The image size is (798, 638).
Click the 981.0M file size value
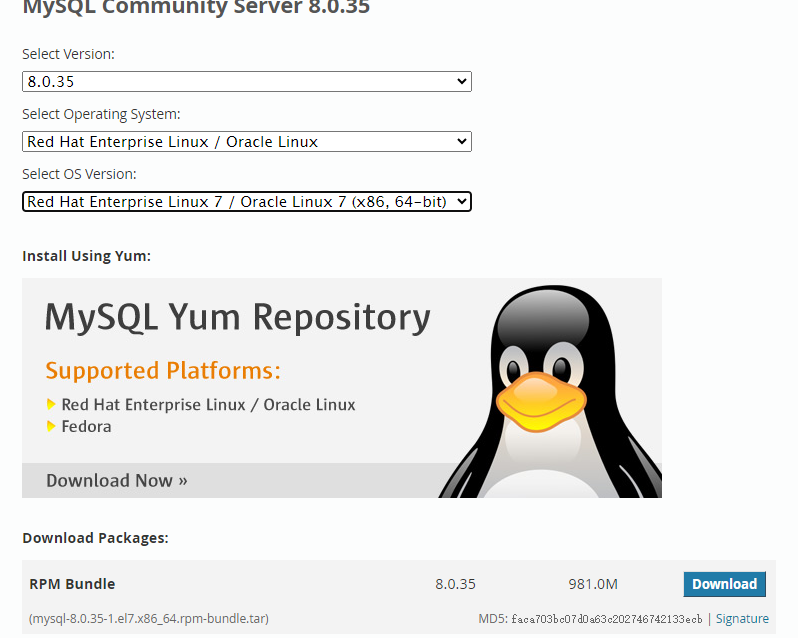tap(593, 584)
